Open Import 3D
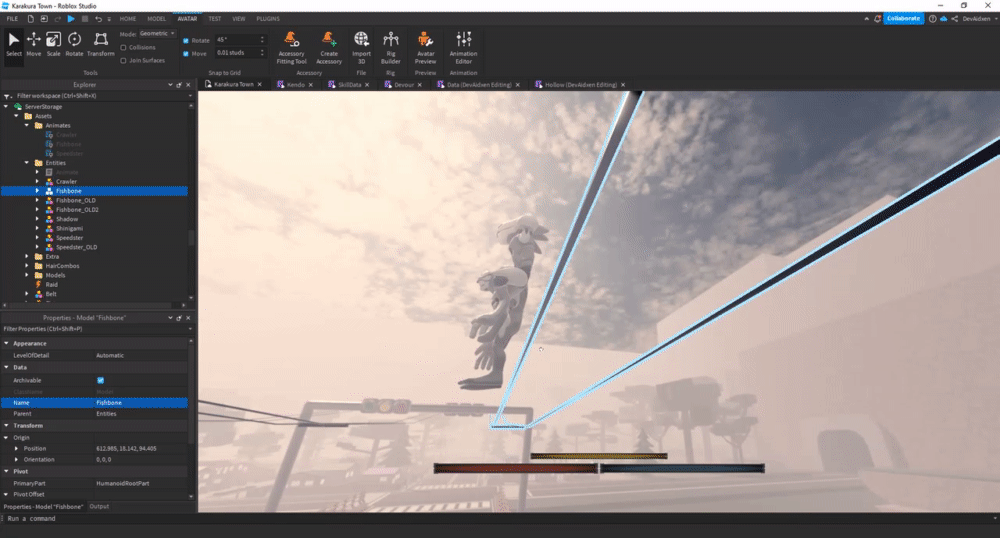This screenshot has height=538, width=1000. point(361,48)
